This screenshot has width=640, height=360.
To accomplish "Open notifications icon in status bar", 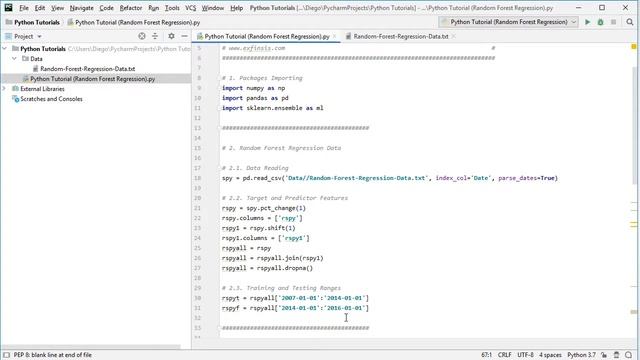I will 629,355.
